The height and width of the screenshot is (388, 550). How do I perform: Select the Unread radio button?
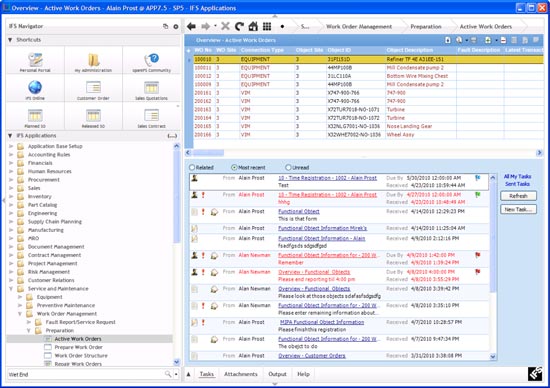[x=288, y=167]
